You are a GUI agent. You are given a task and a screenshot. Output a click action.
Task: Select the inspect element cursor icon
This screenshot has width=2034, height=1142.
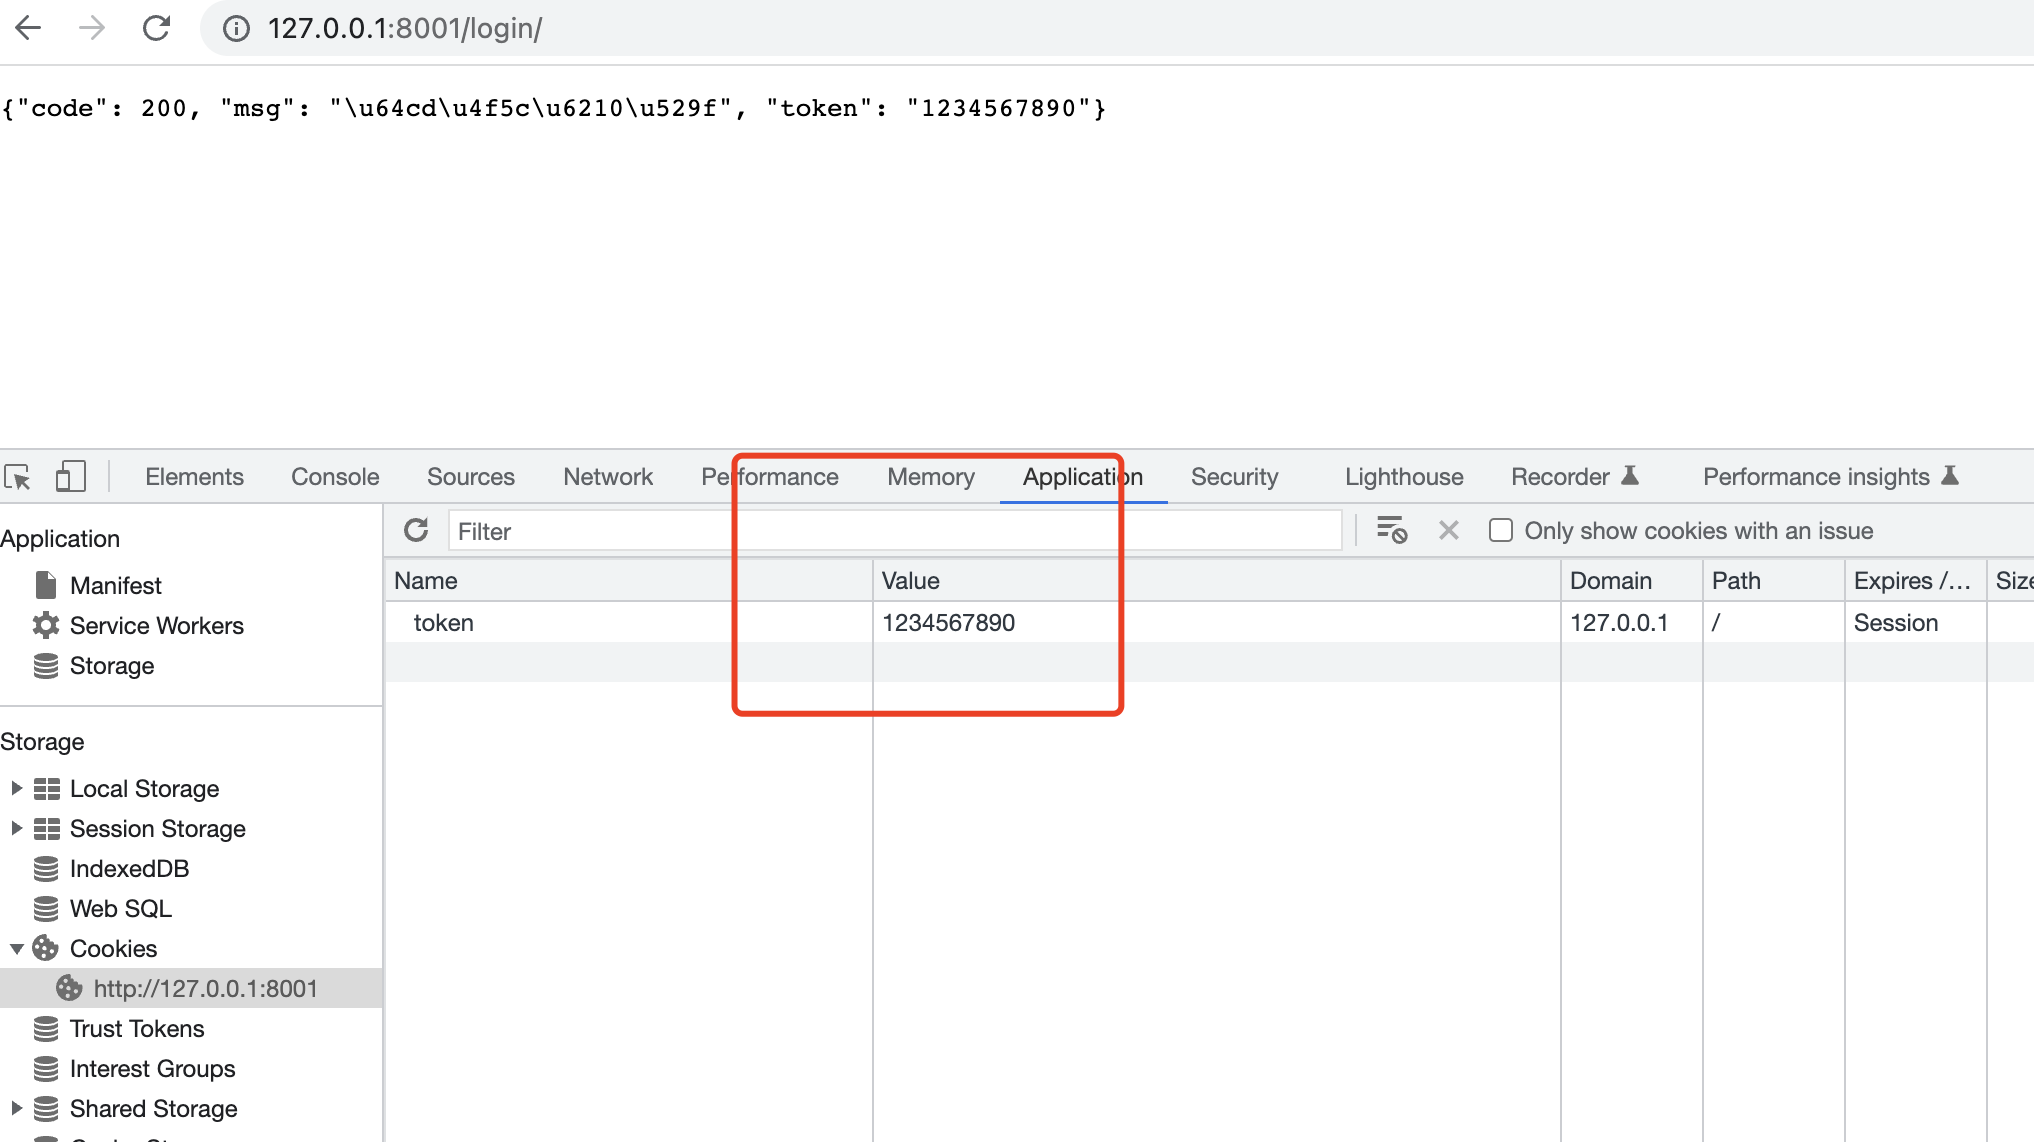[18, 477]
